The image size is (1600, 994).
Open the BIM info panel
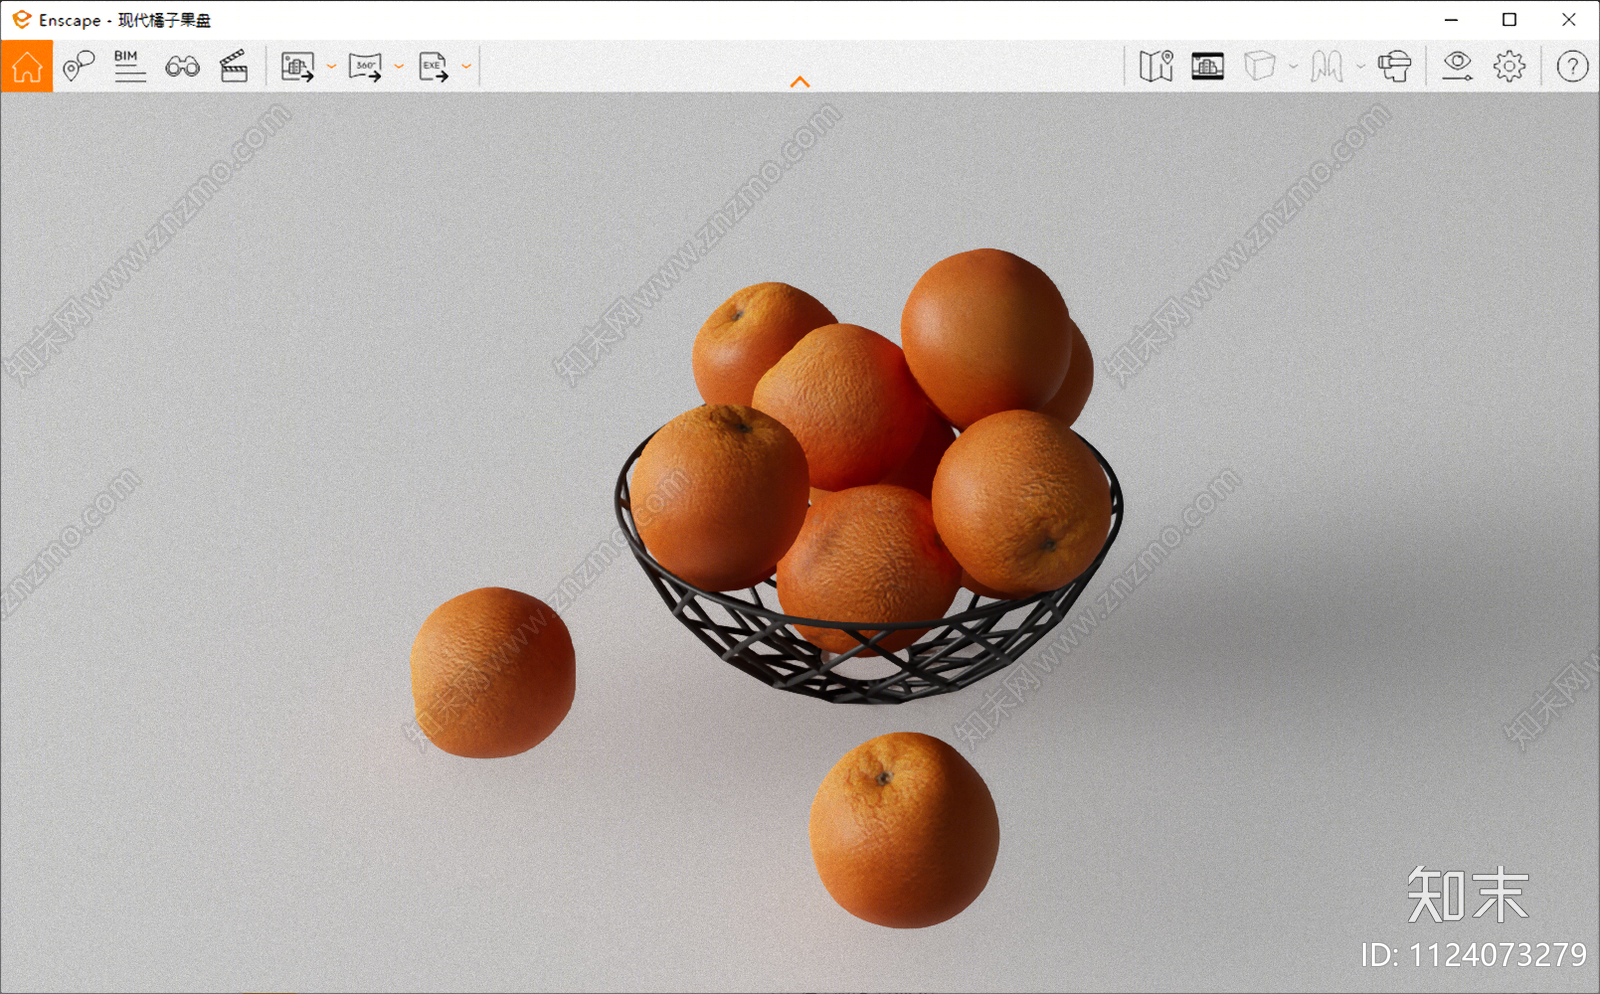pos(129,66)
